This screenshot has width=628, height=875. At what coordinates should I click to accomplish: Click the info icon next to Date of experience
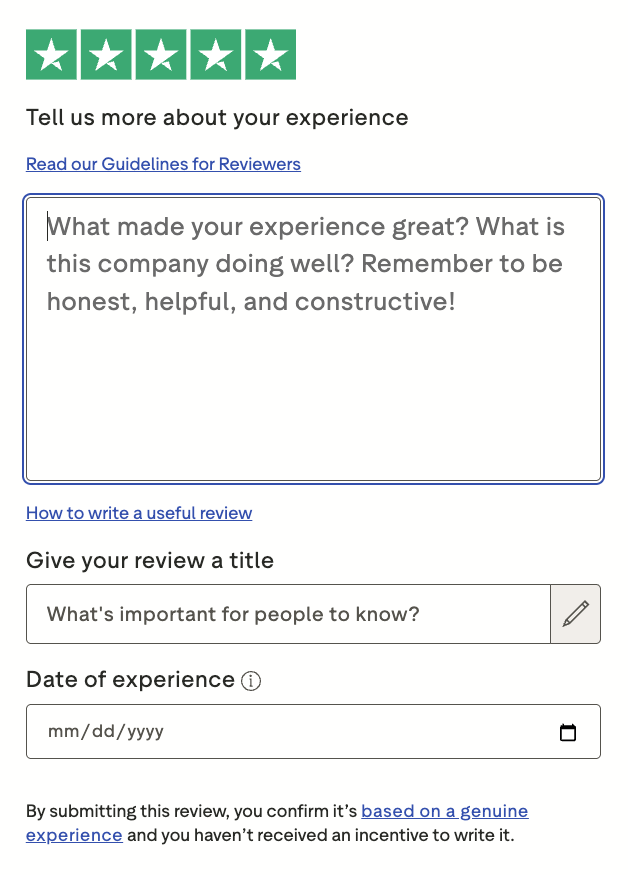pyautogui.click(x=251, y=681)
